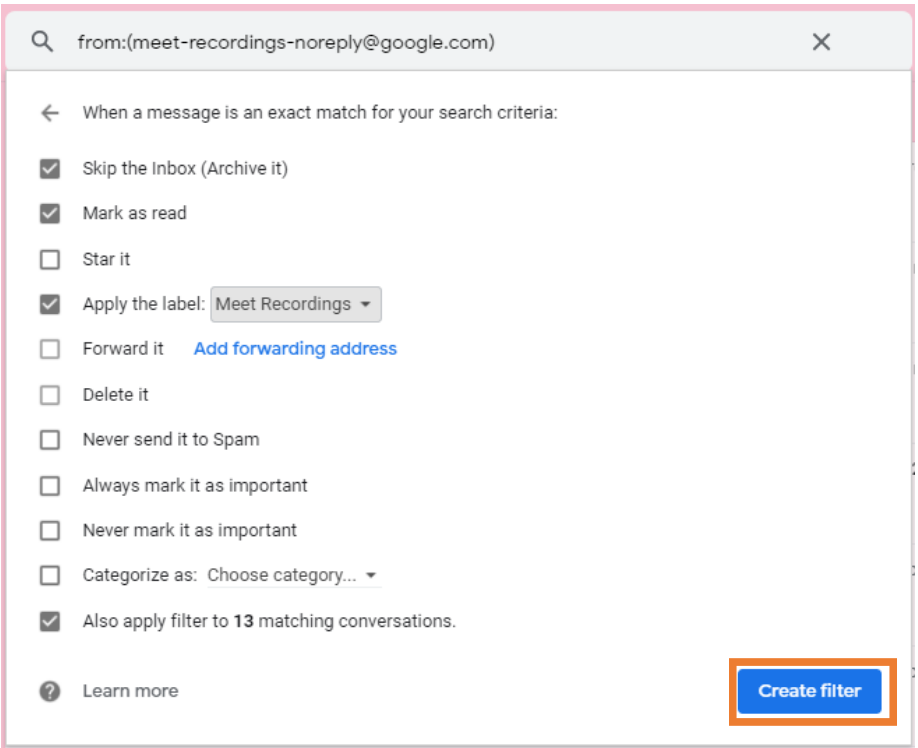Enable Never send it to Spam
This screenshot has width=918, height=748.
pyautogui.click(x=50, y=440)
